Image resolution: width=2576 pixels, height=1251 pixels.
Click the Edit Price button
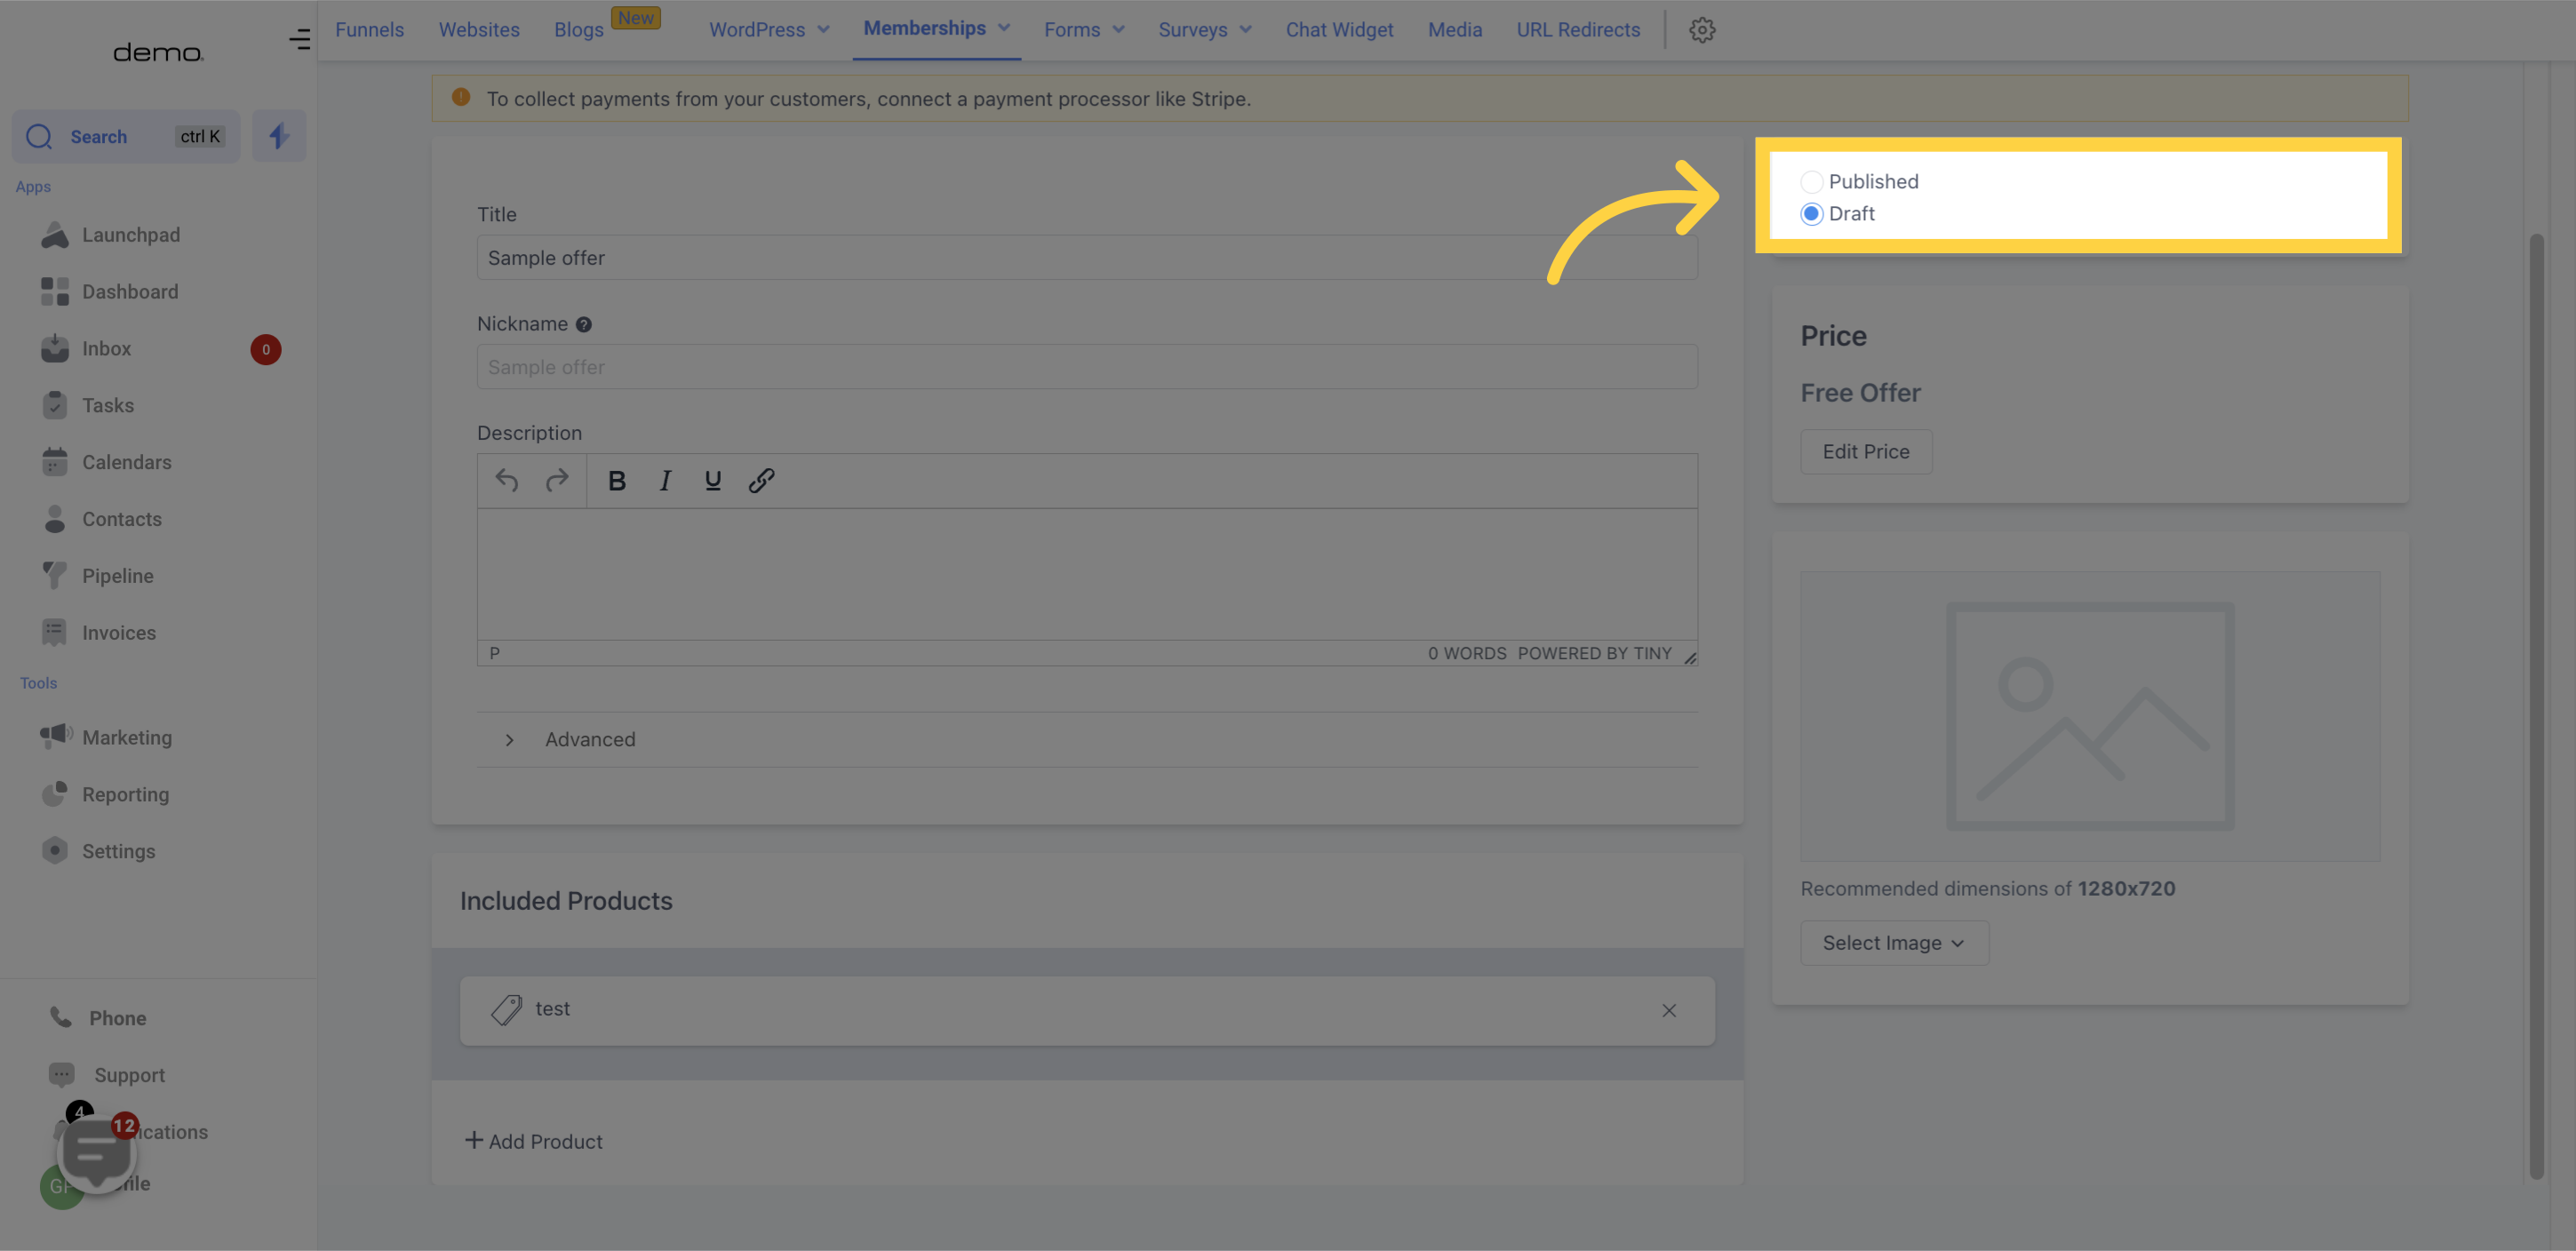(1864, 450)
